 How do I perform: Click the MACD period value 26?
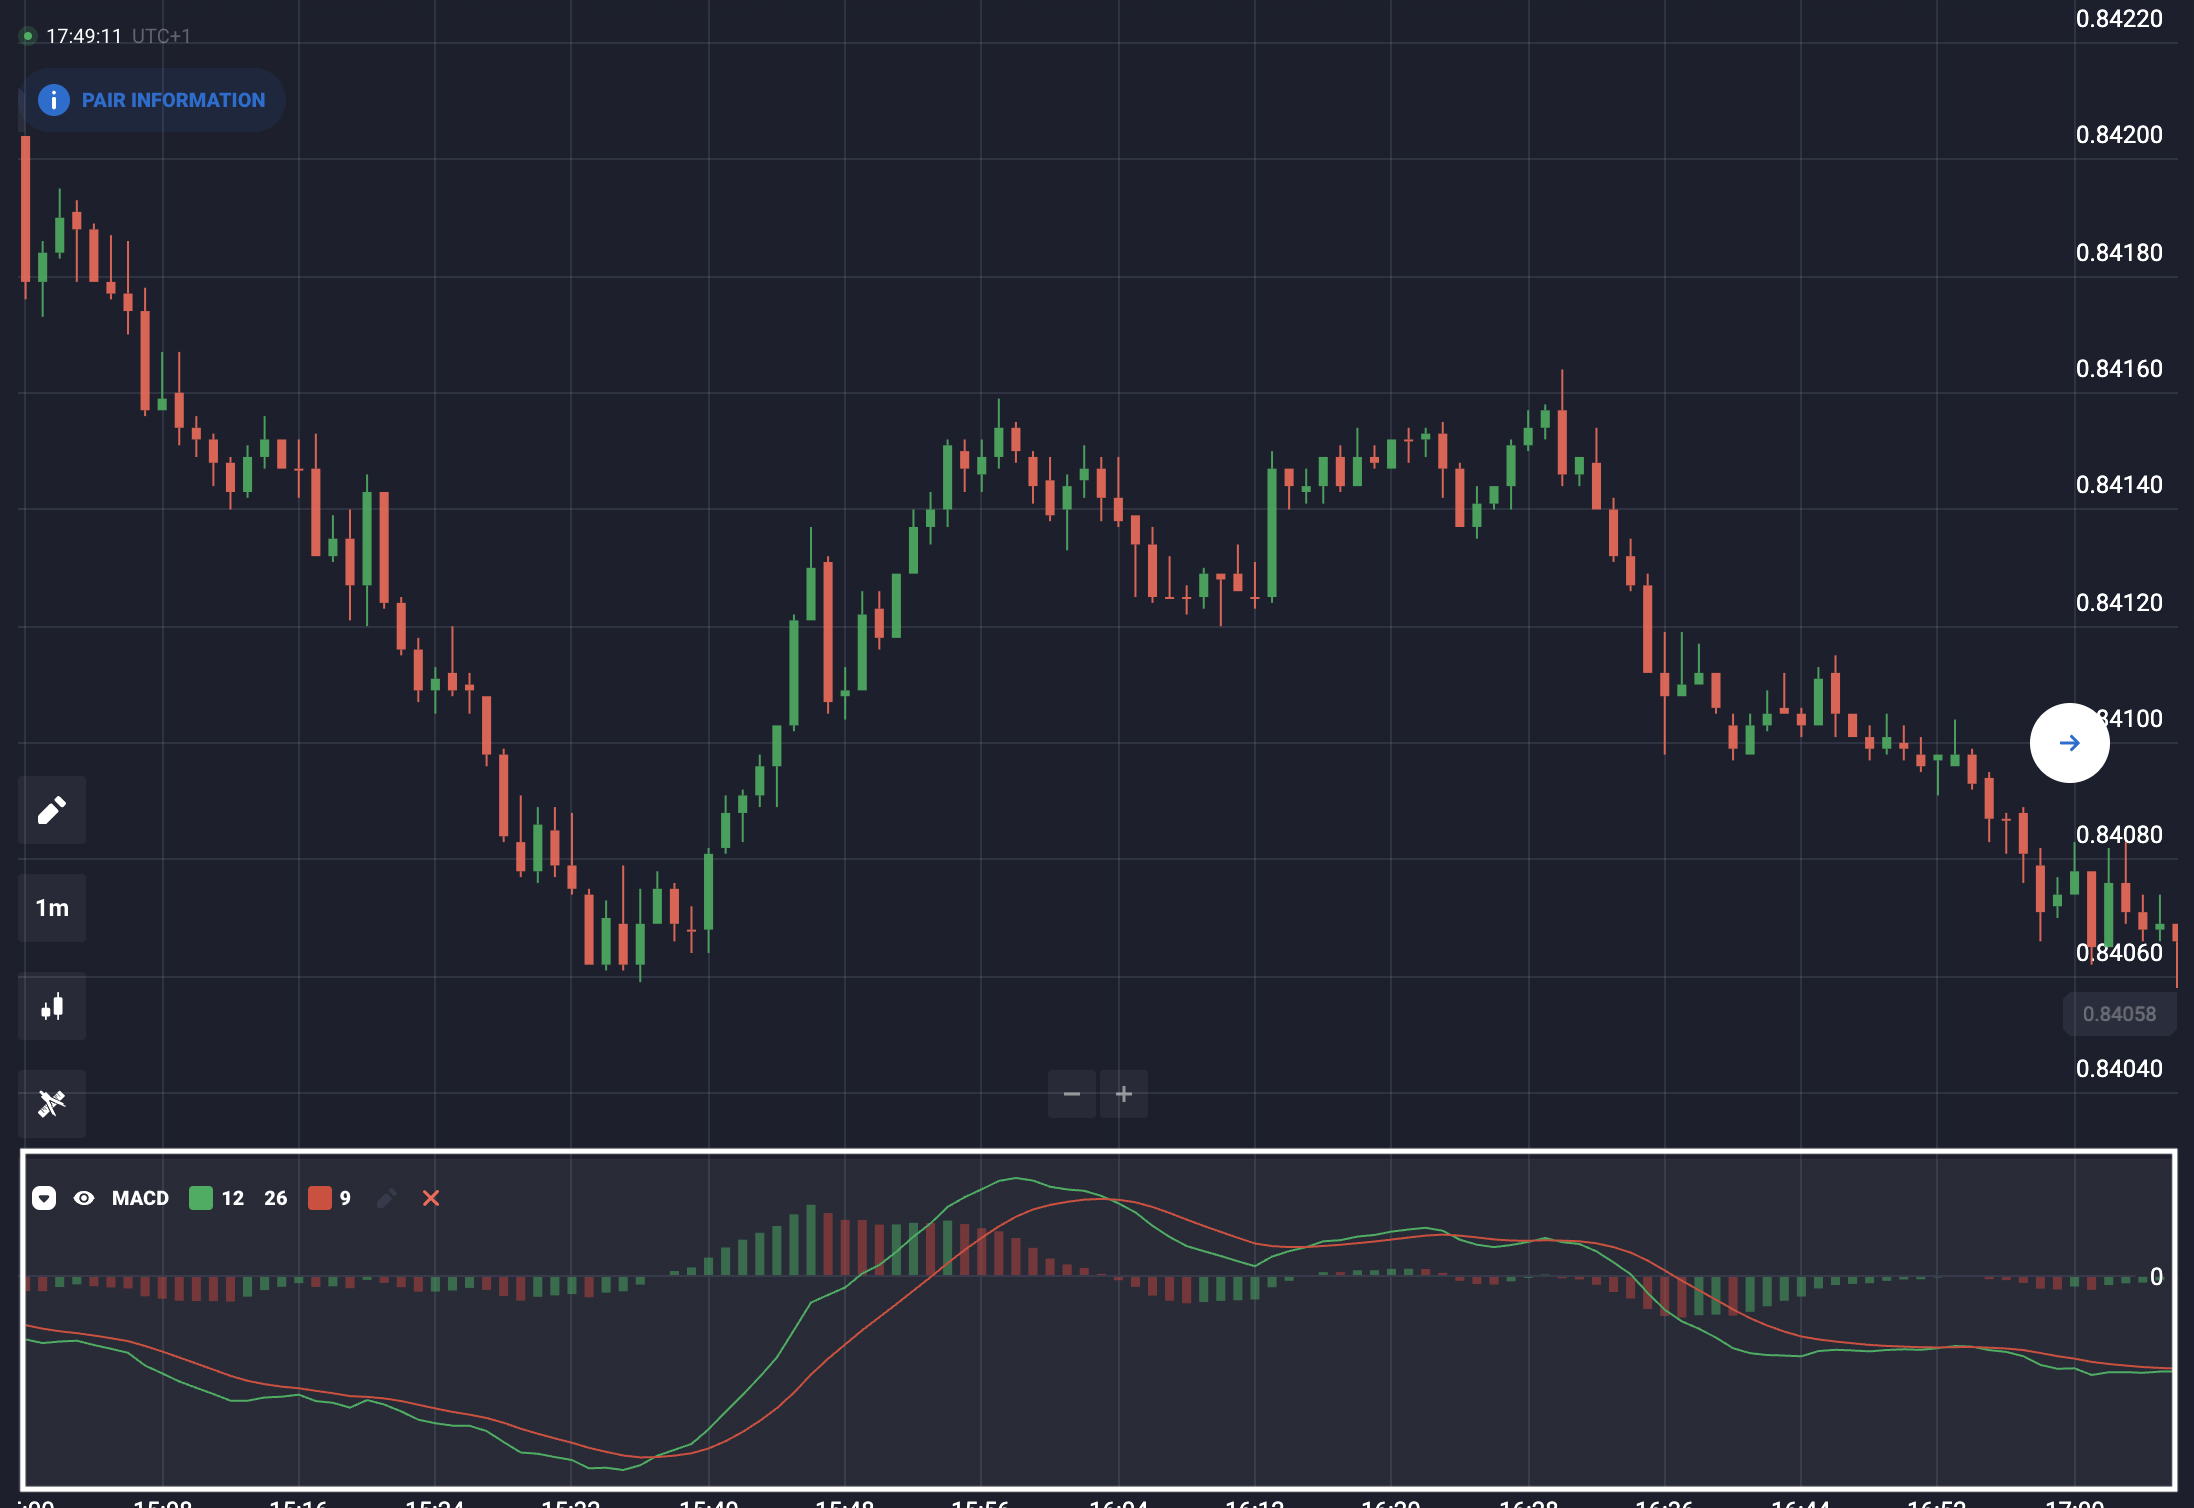coord(275,1198)
